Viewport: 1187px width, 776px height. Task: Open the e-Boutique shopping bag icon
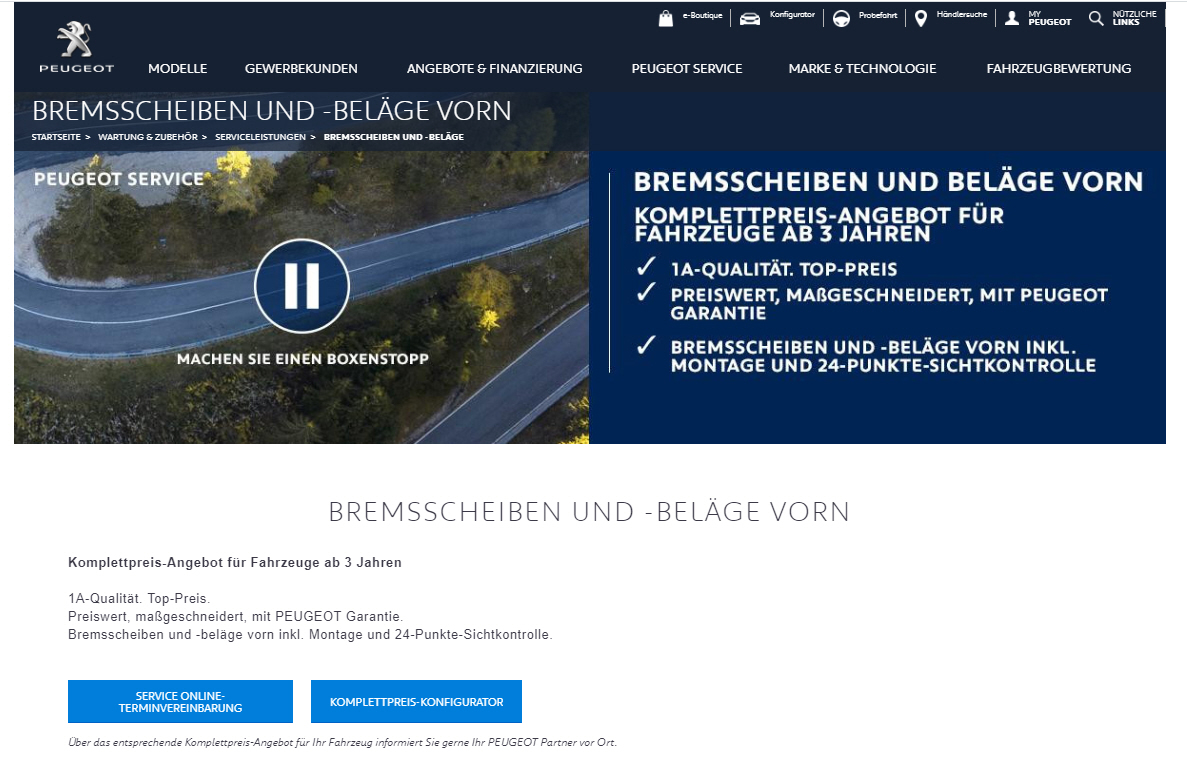point(665,18)
